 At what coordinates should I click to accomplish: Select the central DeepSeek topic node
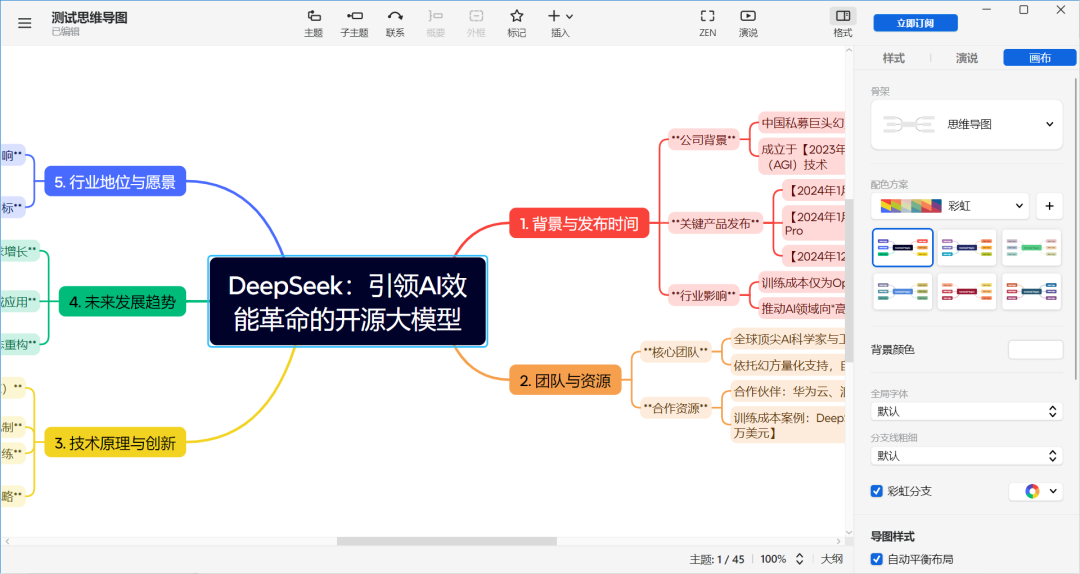(x=348, y=301)
